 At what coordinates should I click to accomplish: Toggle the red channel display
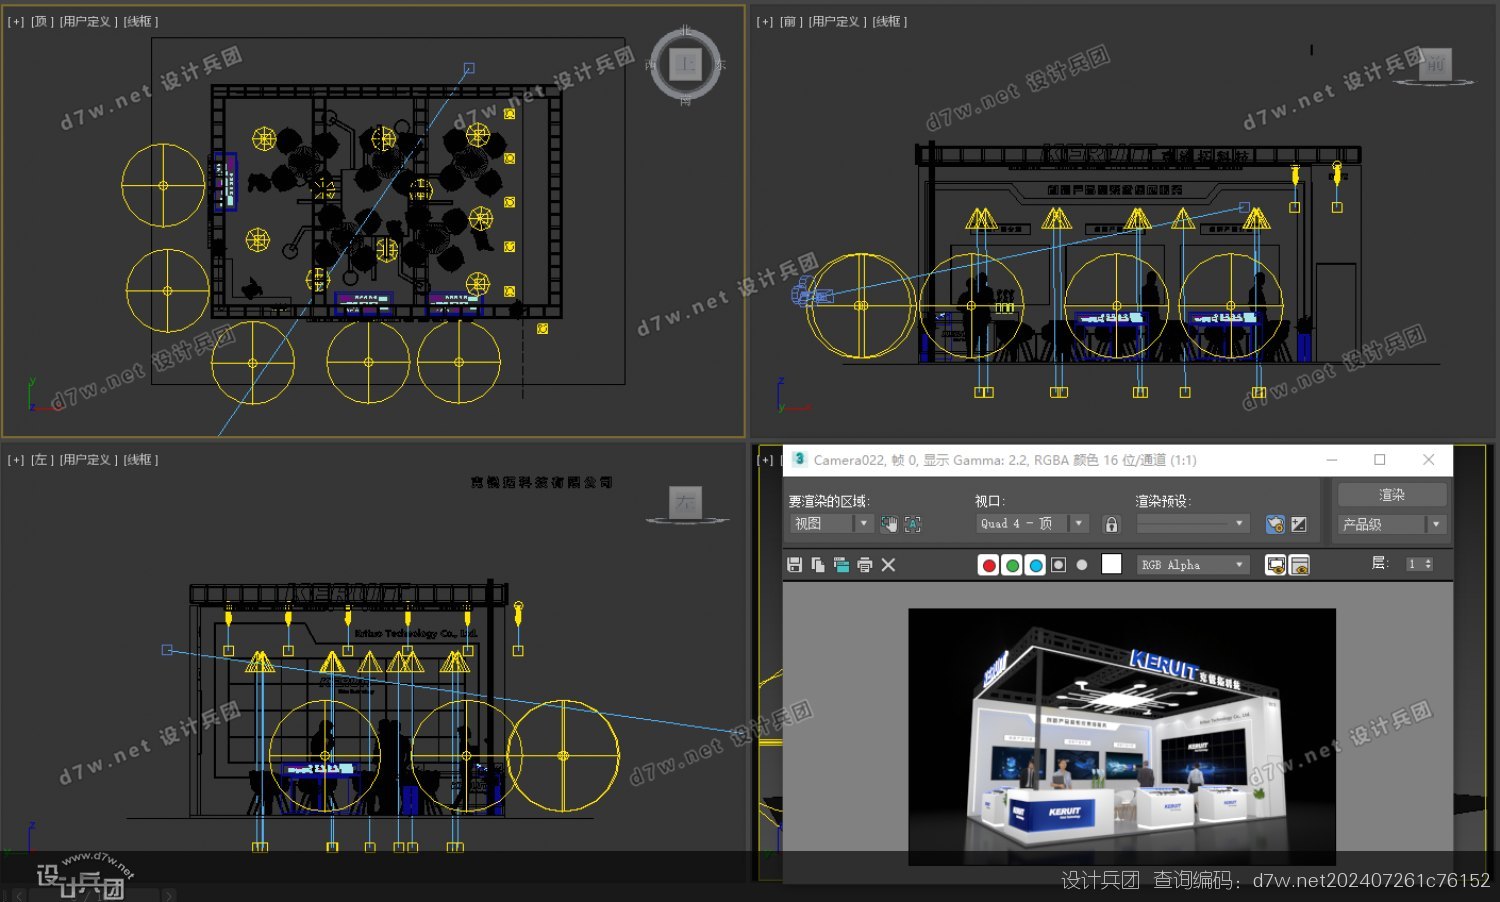click(989, 565)
